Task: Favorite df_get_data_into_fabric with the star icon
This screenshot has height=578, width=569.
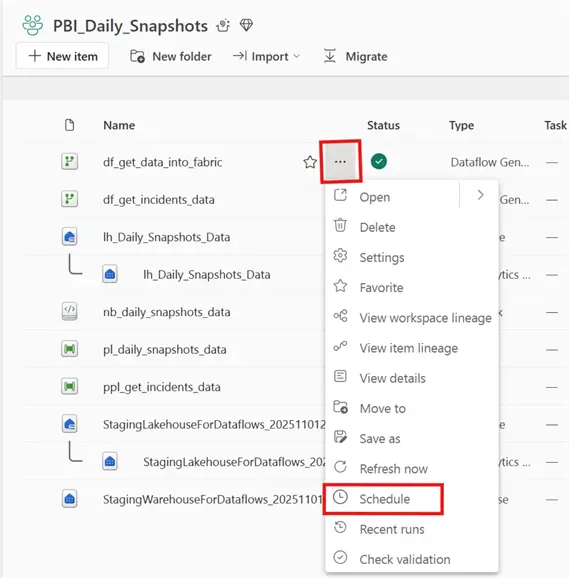Action: 310,162
